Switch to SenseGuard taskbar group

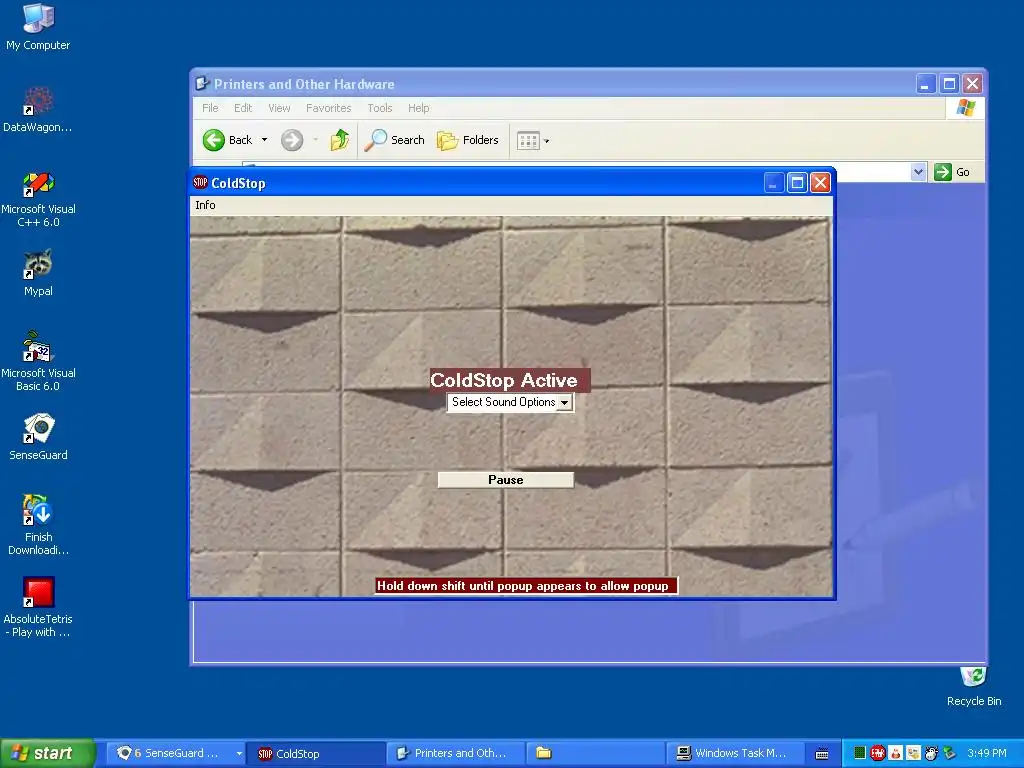174,754
